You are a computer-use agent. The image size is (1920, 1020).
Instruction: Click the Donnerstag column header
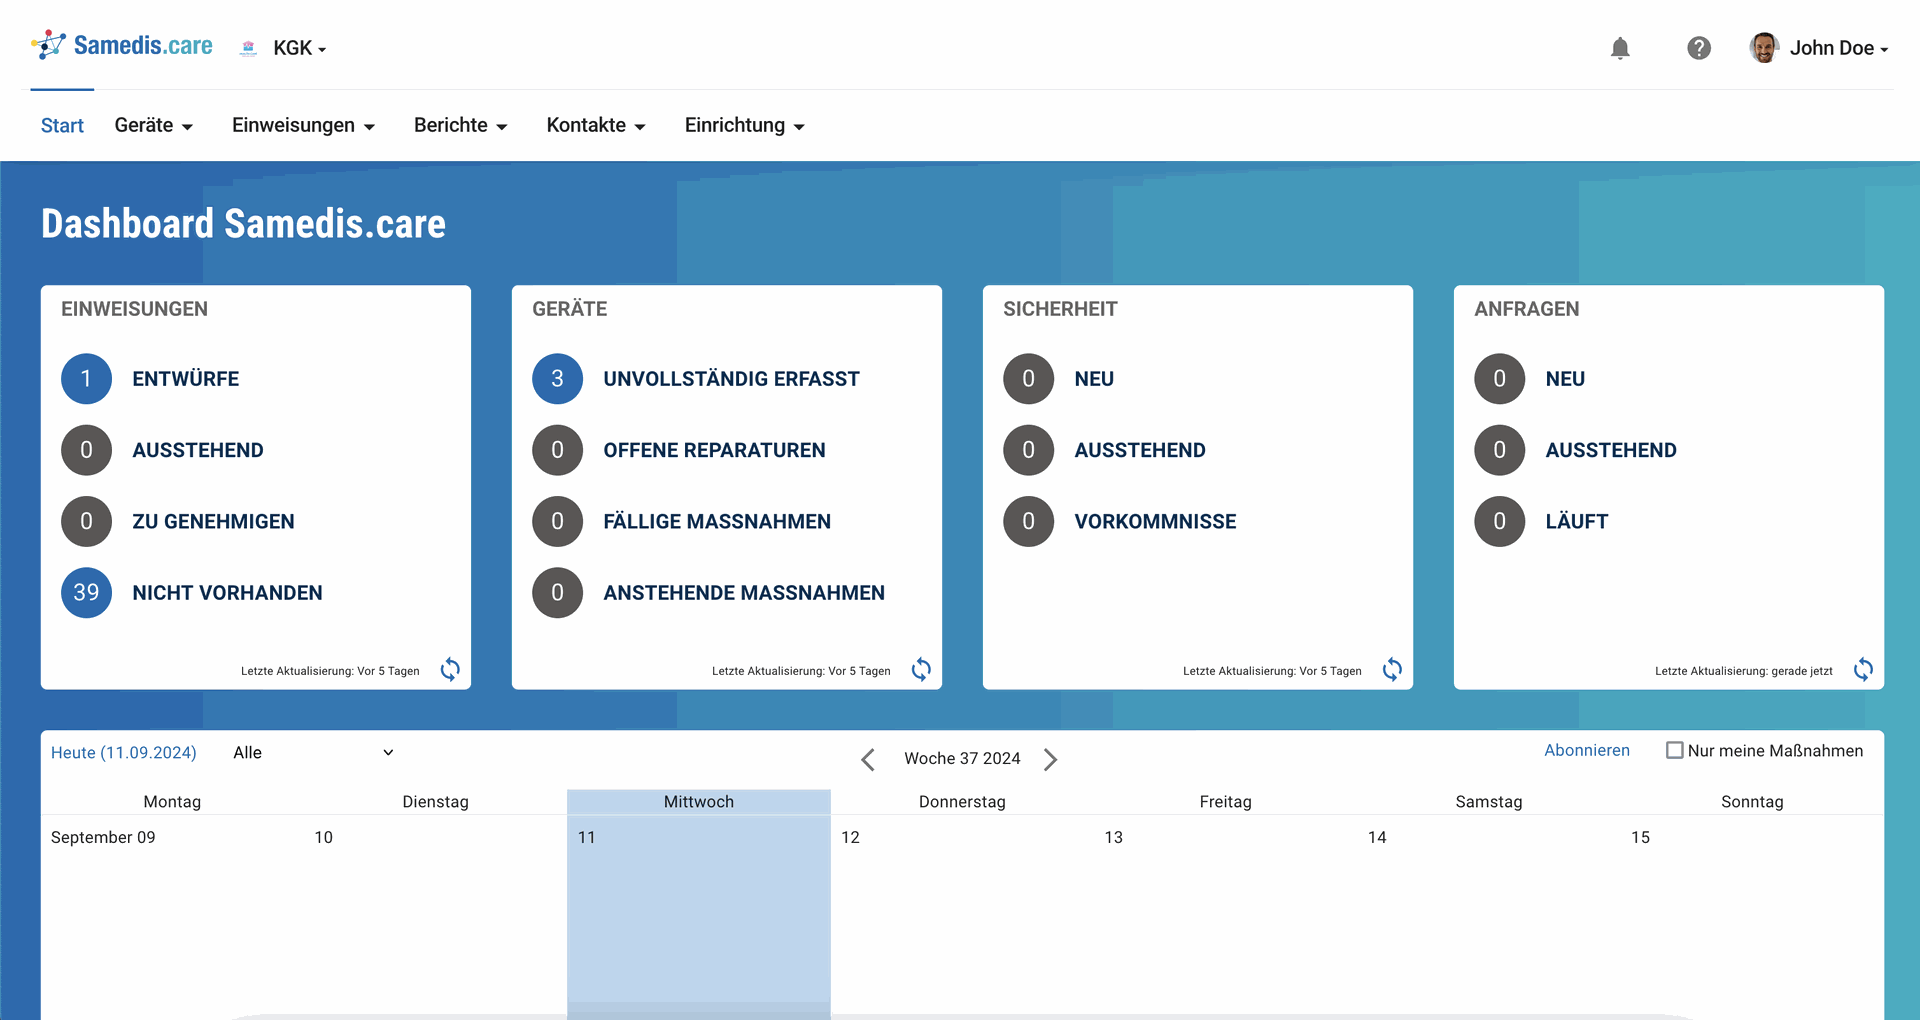pos(962,802)
